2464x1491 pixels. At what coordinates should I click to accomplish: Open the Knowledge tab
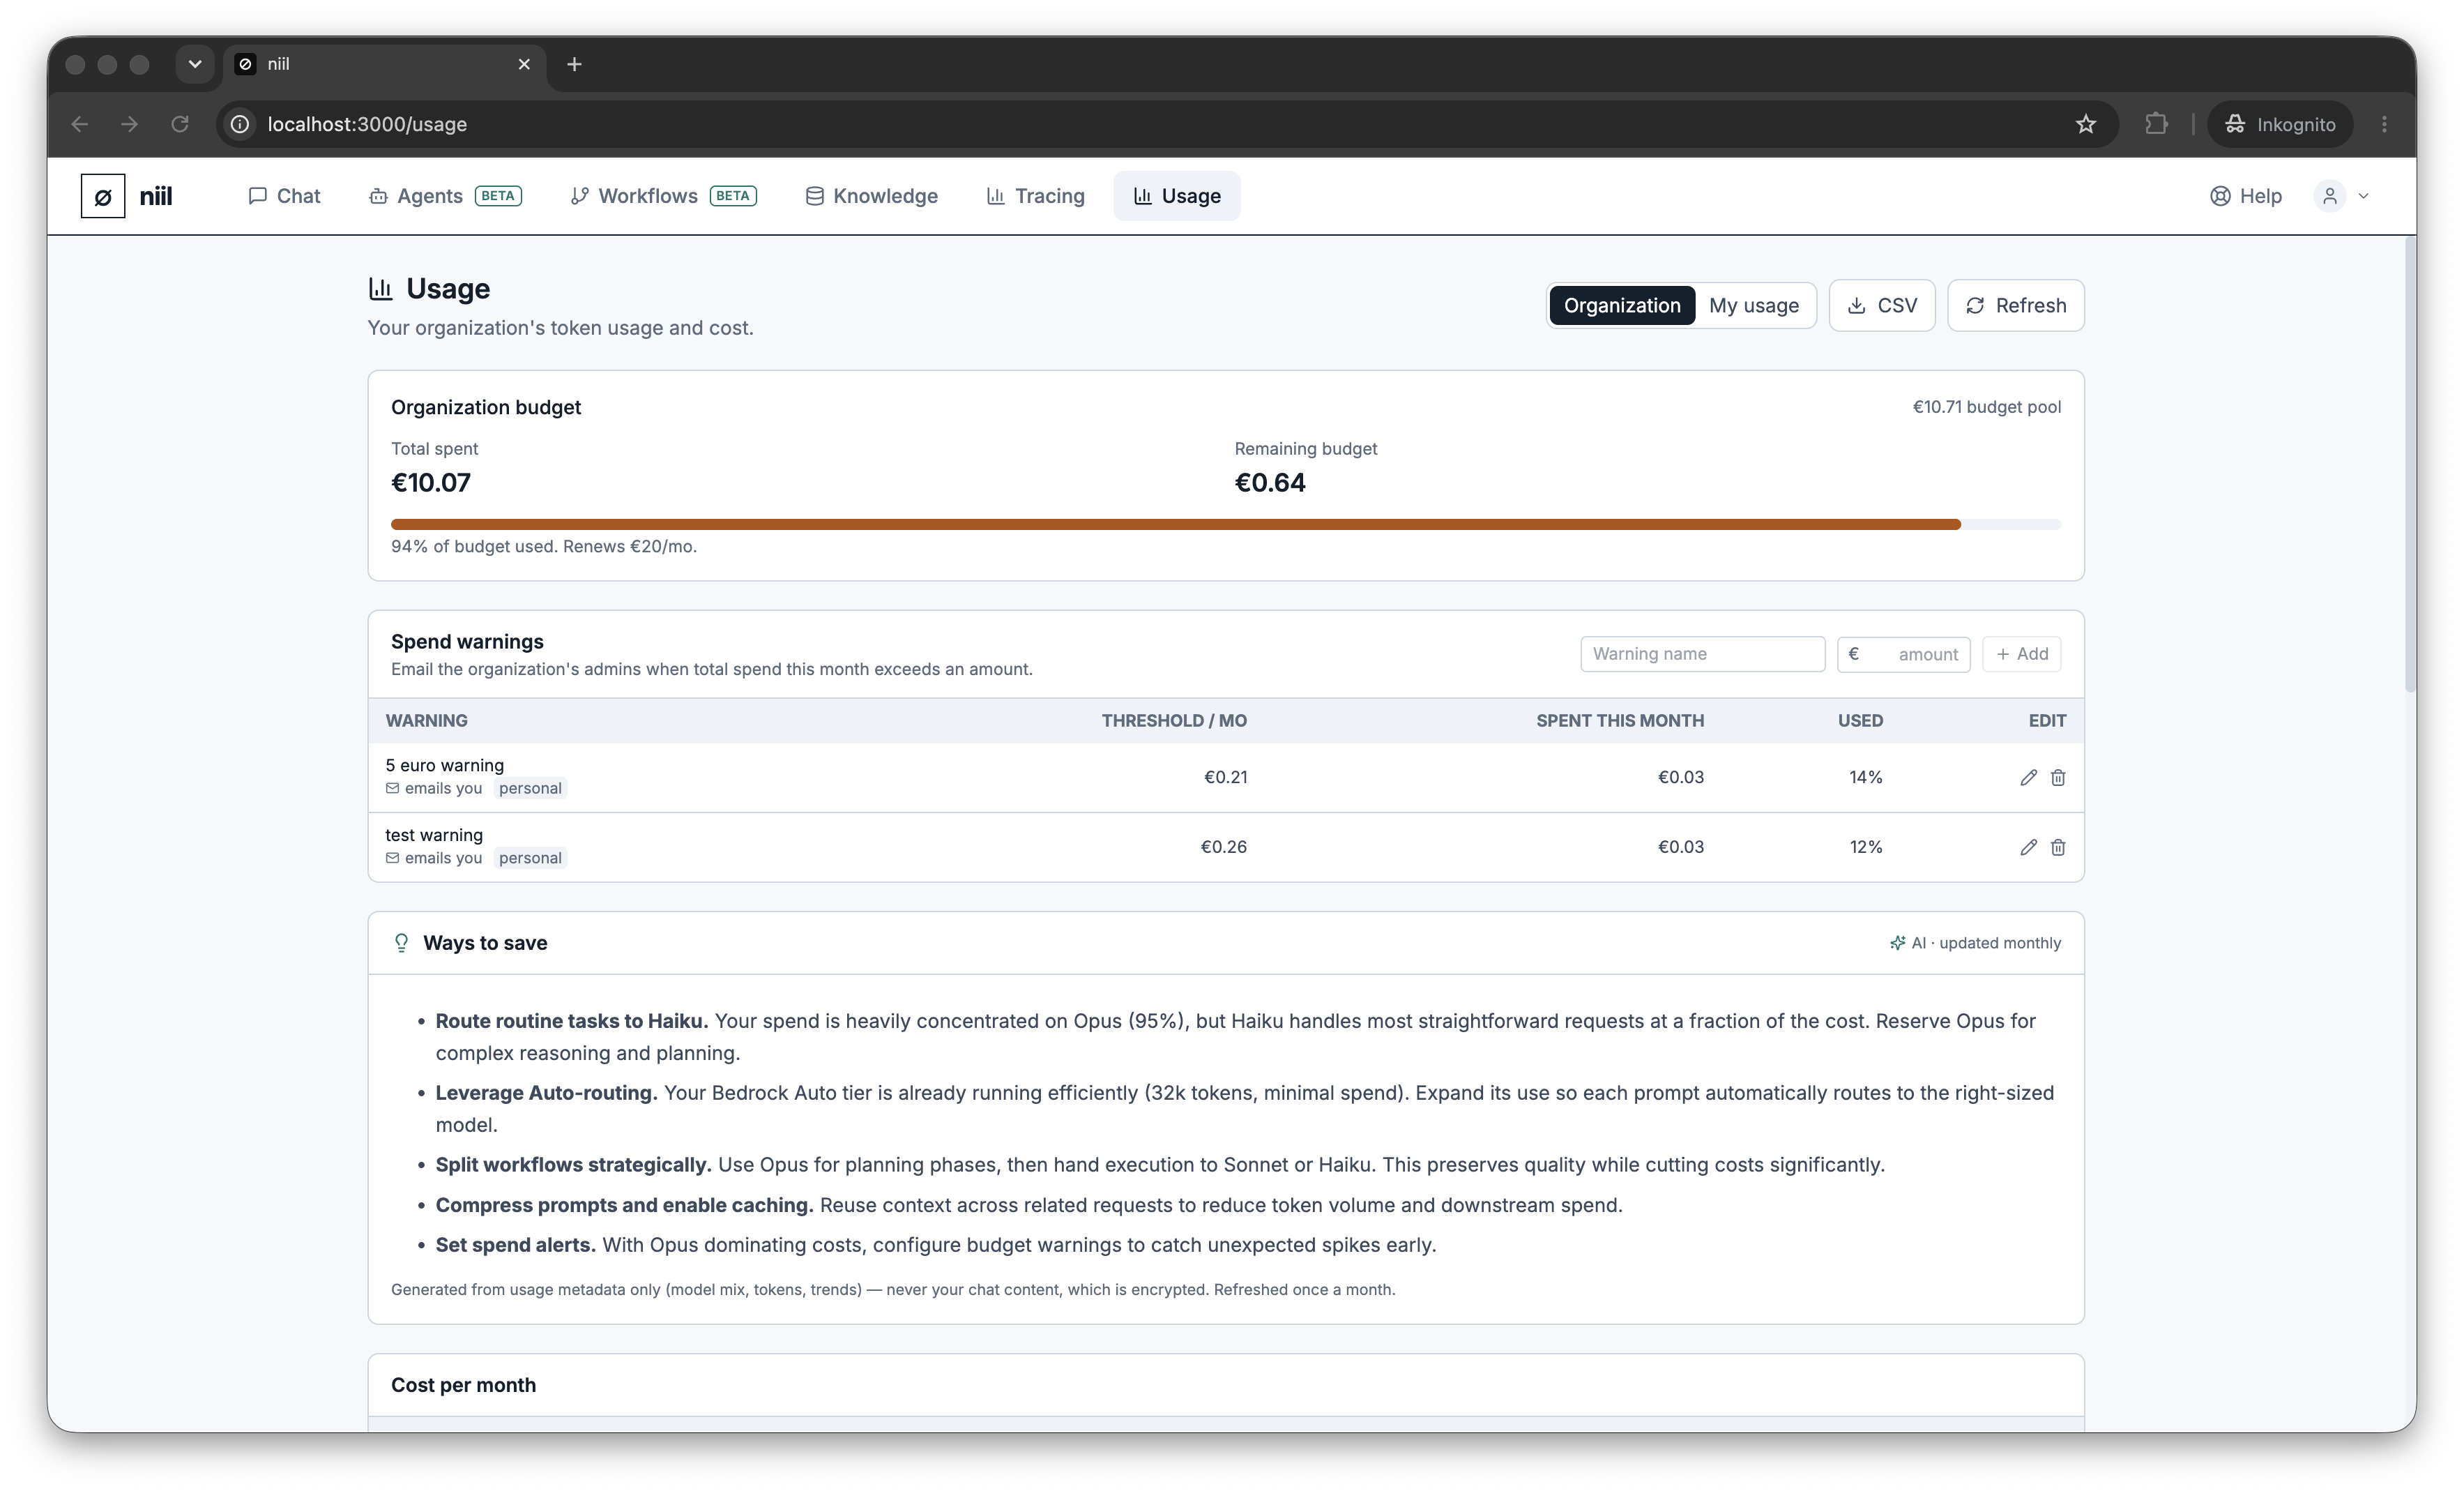click(872, 196)
